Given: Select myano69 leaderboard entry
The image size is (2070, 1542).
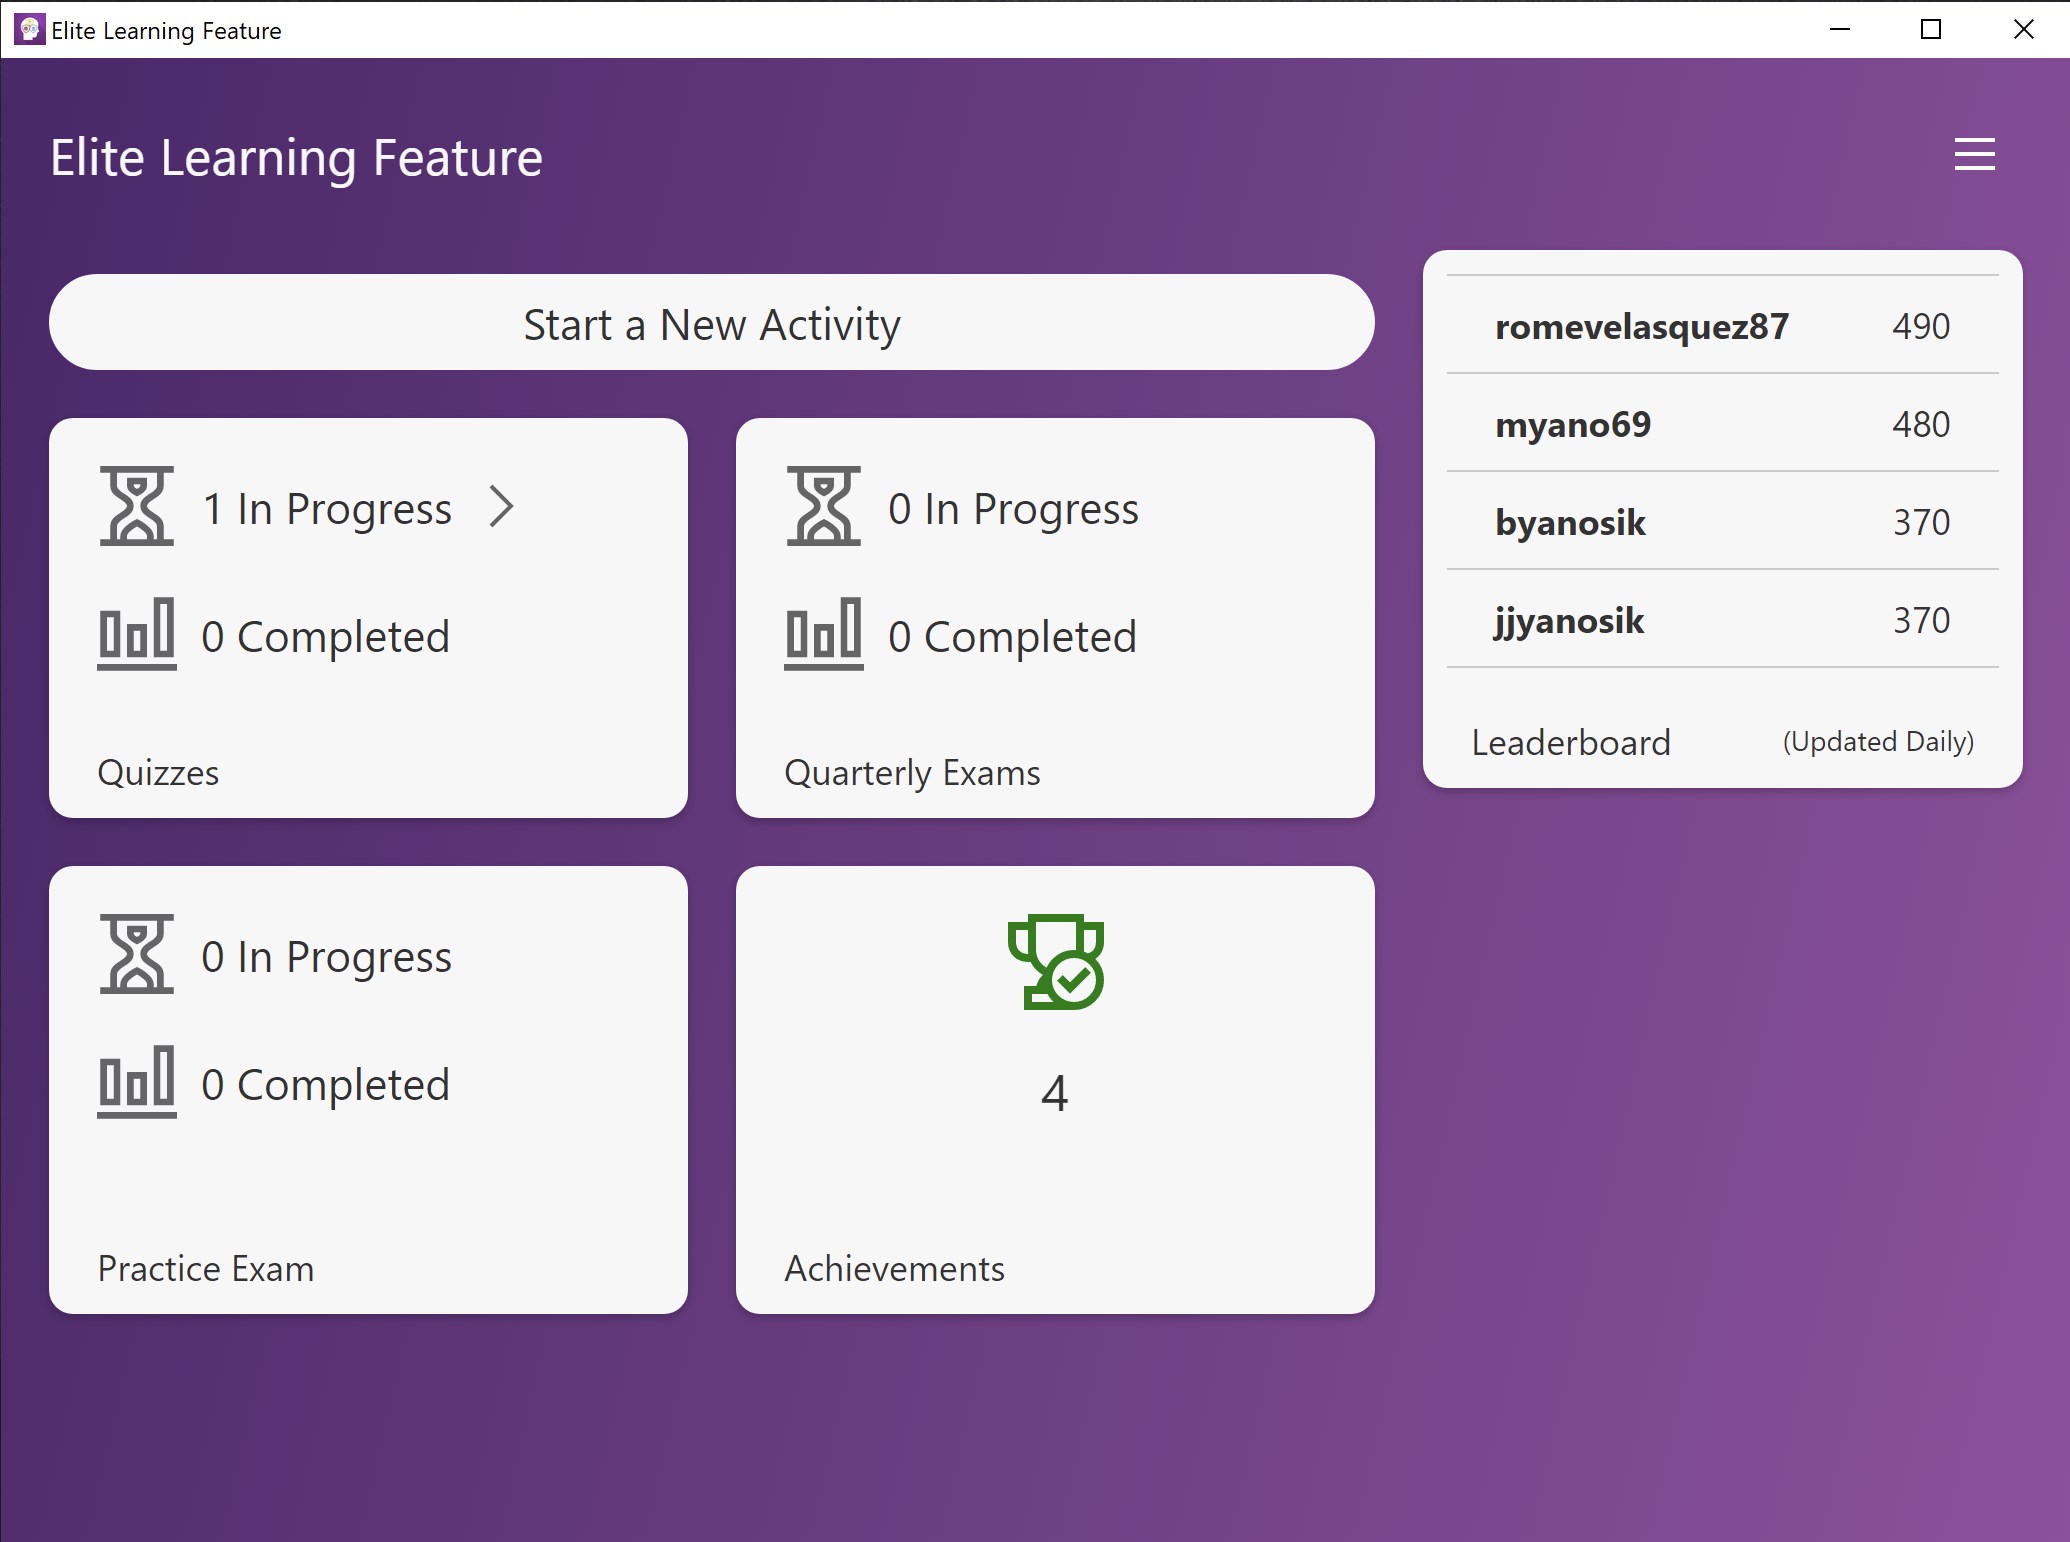Looking at the screenshot, I should (1572, 424).
